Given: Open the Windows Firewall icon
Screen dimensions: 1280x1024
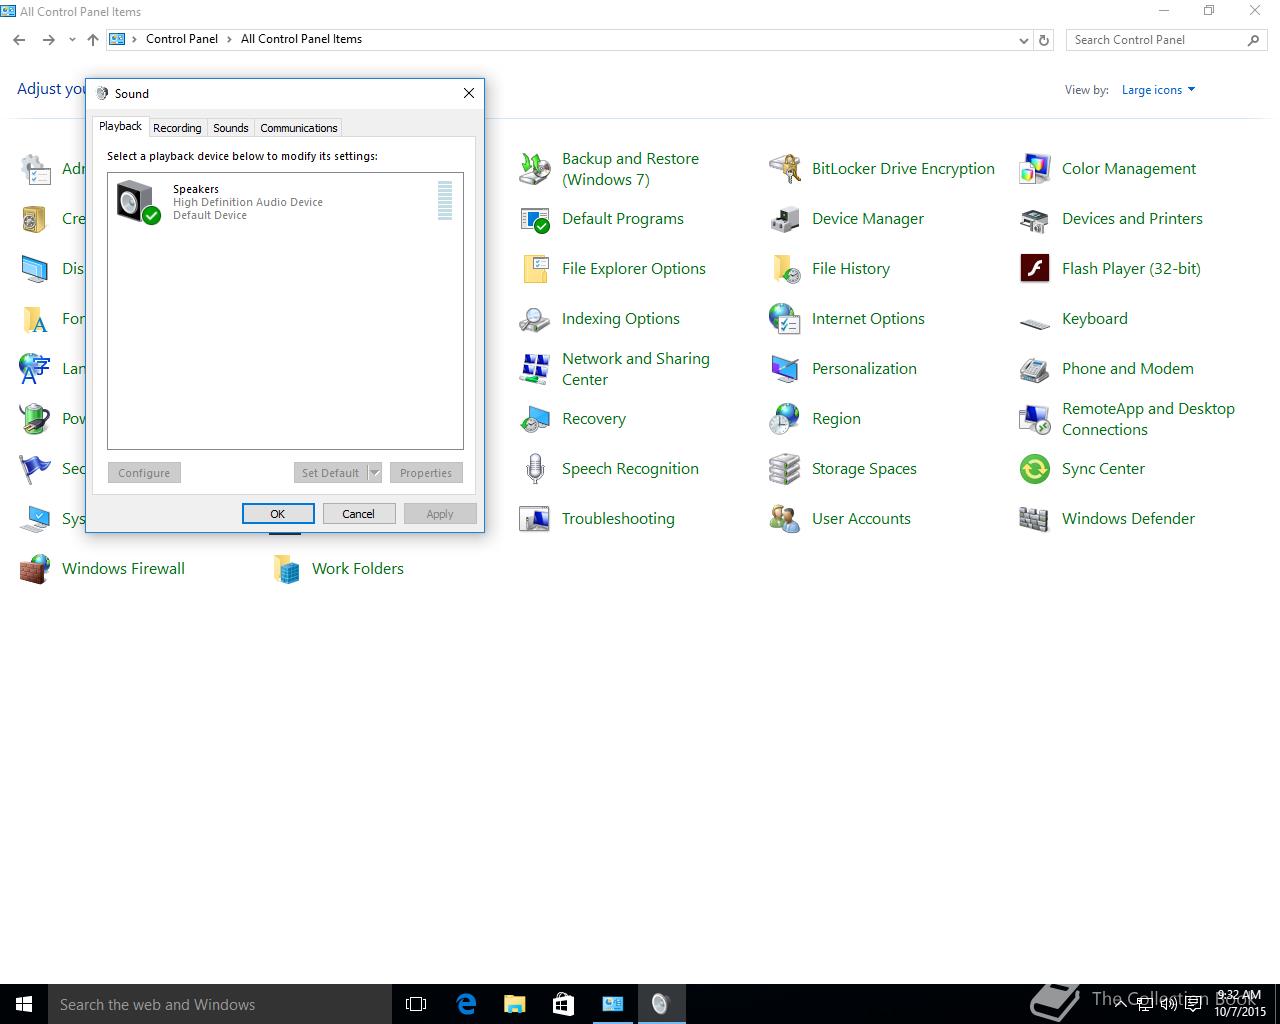Looking at the screenshot, I should [x=35, y=569].
